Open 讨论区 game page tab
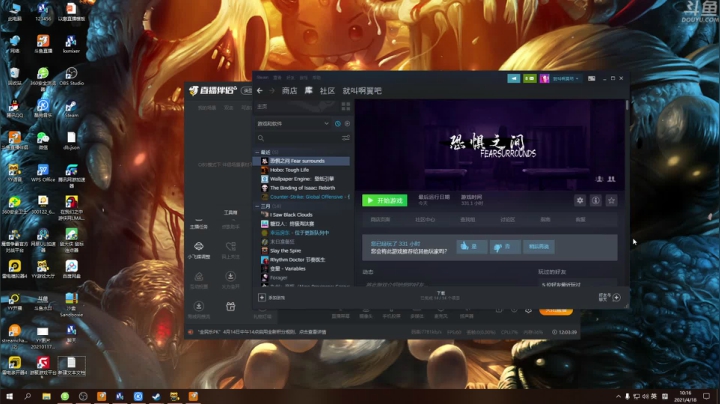720x404 pixels. (x=507, y=219)
